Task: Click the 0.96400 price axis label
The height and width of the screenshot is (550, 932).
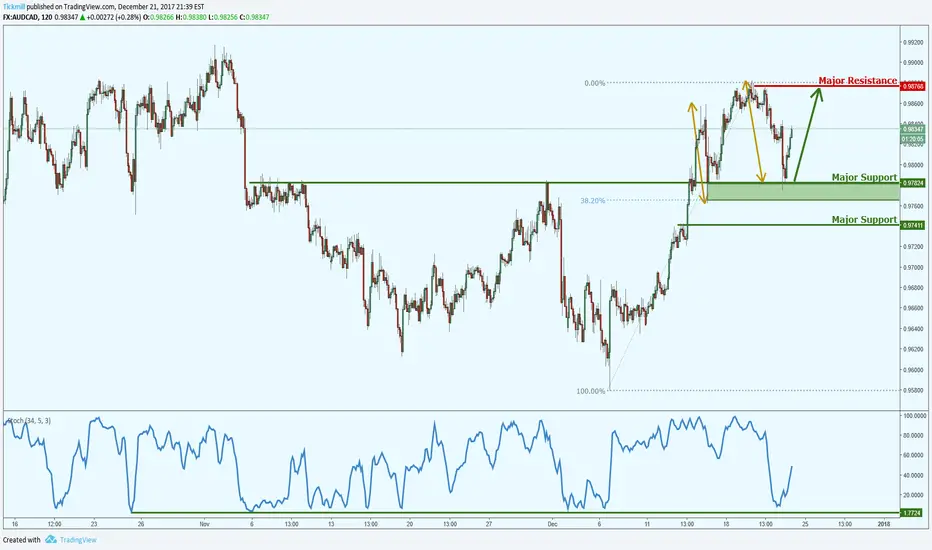Action: coord(913,329)
